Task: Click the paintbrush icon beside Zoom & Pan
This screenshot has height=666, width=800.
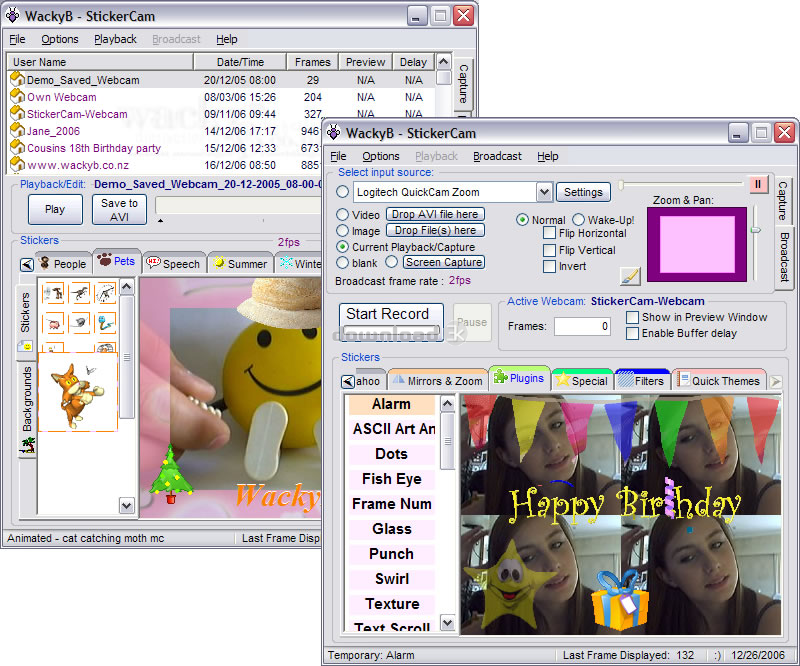Action: tap(631, 276)
